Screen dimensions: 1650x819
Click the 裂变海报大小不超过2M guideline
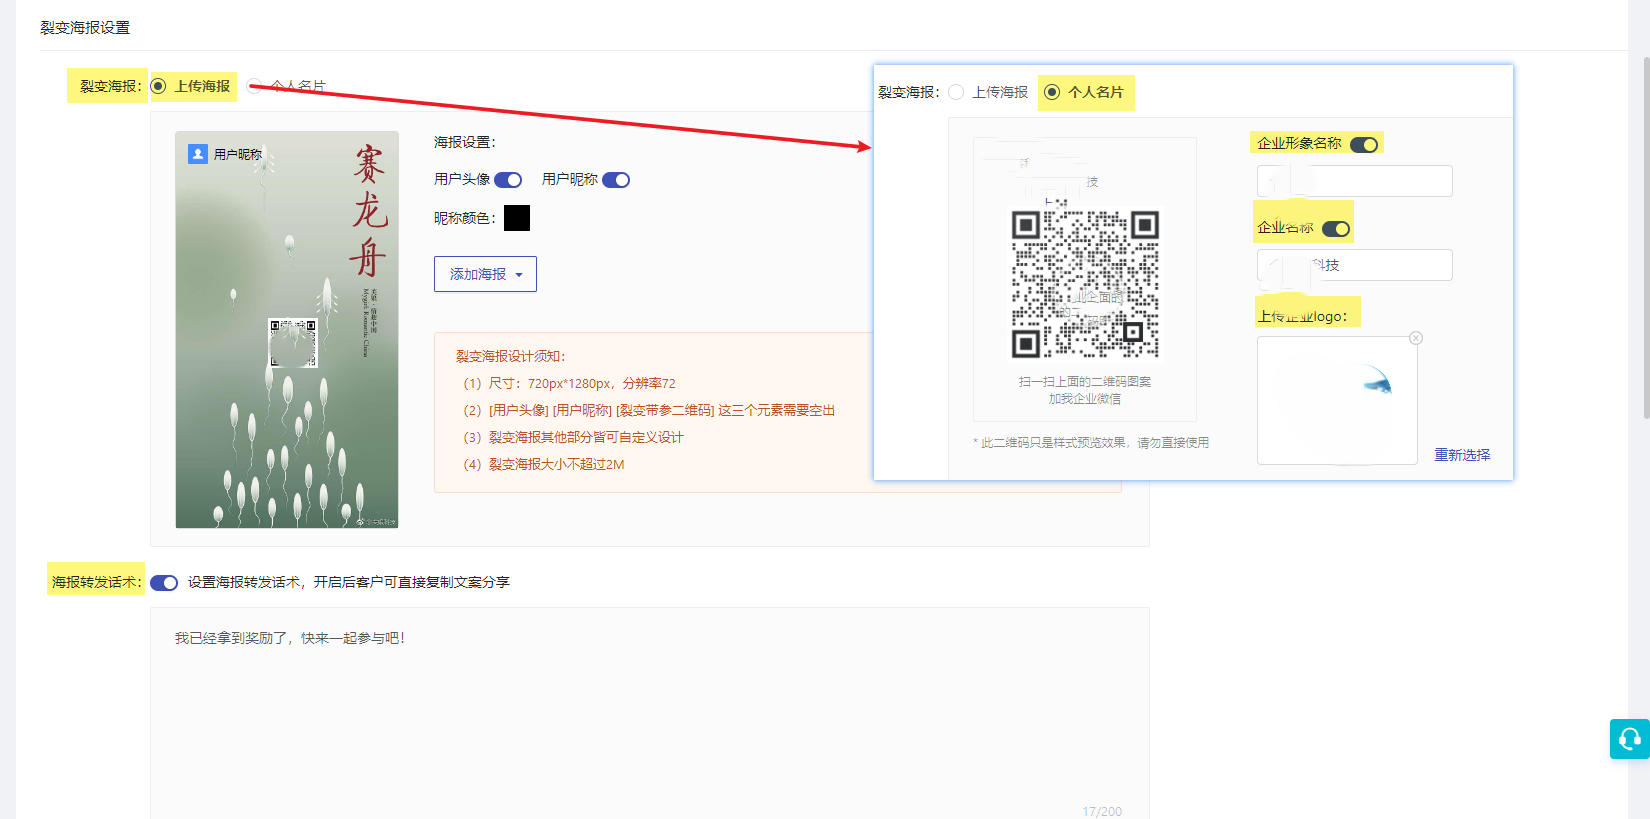pyautogui.click(x=545, y=464)
